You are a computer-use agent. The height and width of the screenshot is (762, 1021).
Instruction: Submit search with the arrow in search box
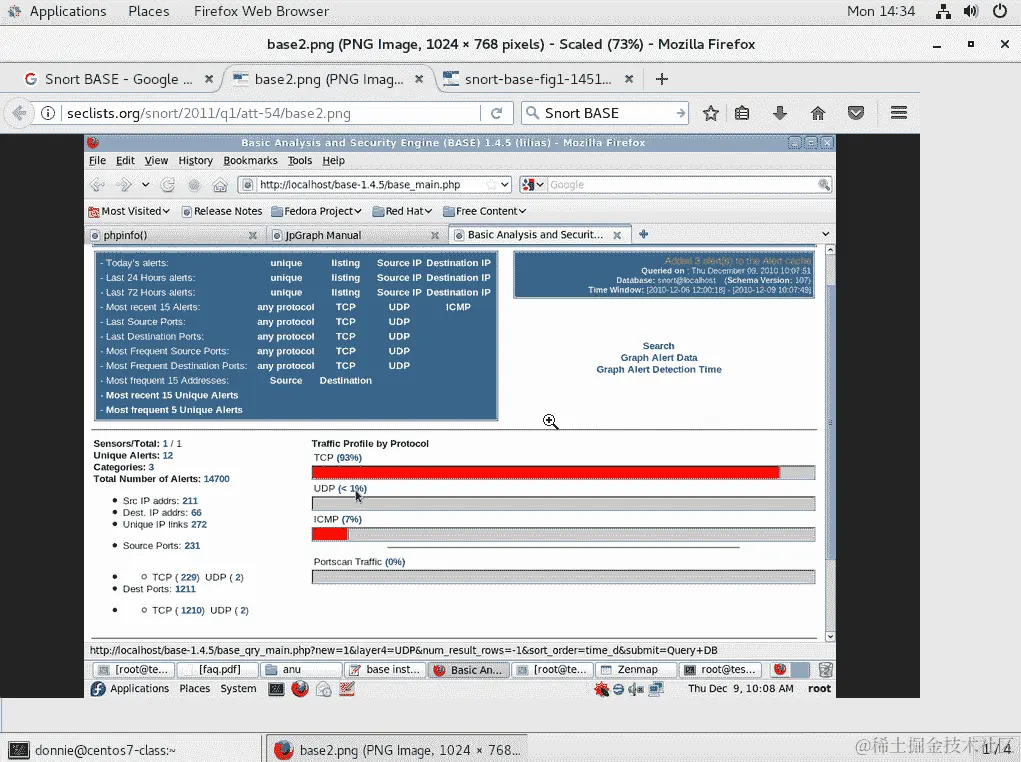(680, 113)
